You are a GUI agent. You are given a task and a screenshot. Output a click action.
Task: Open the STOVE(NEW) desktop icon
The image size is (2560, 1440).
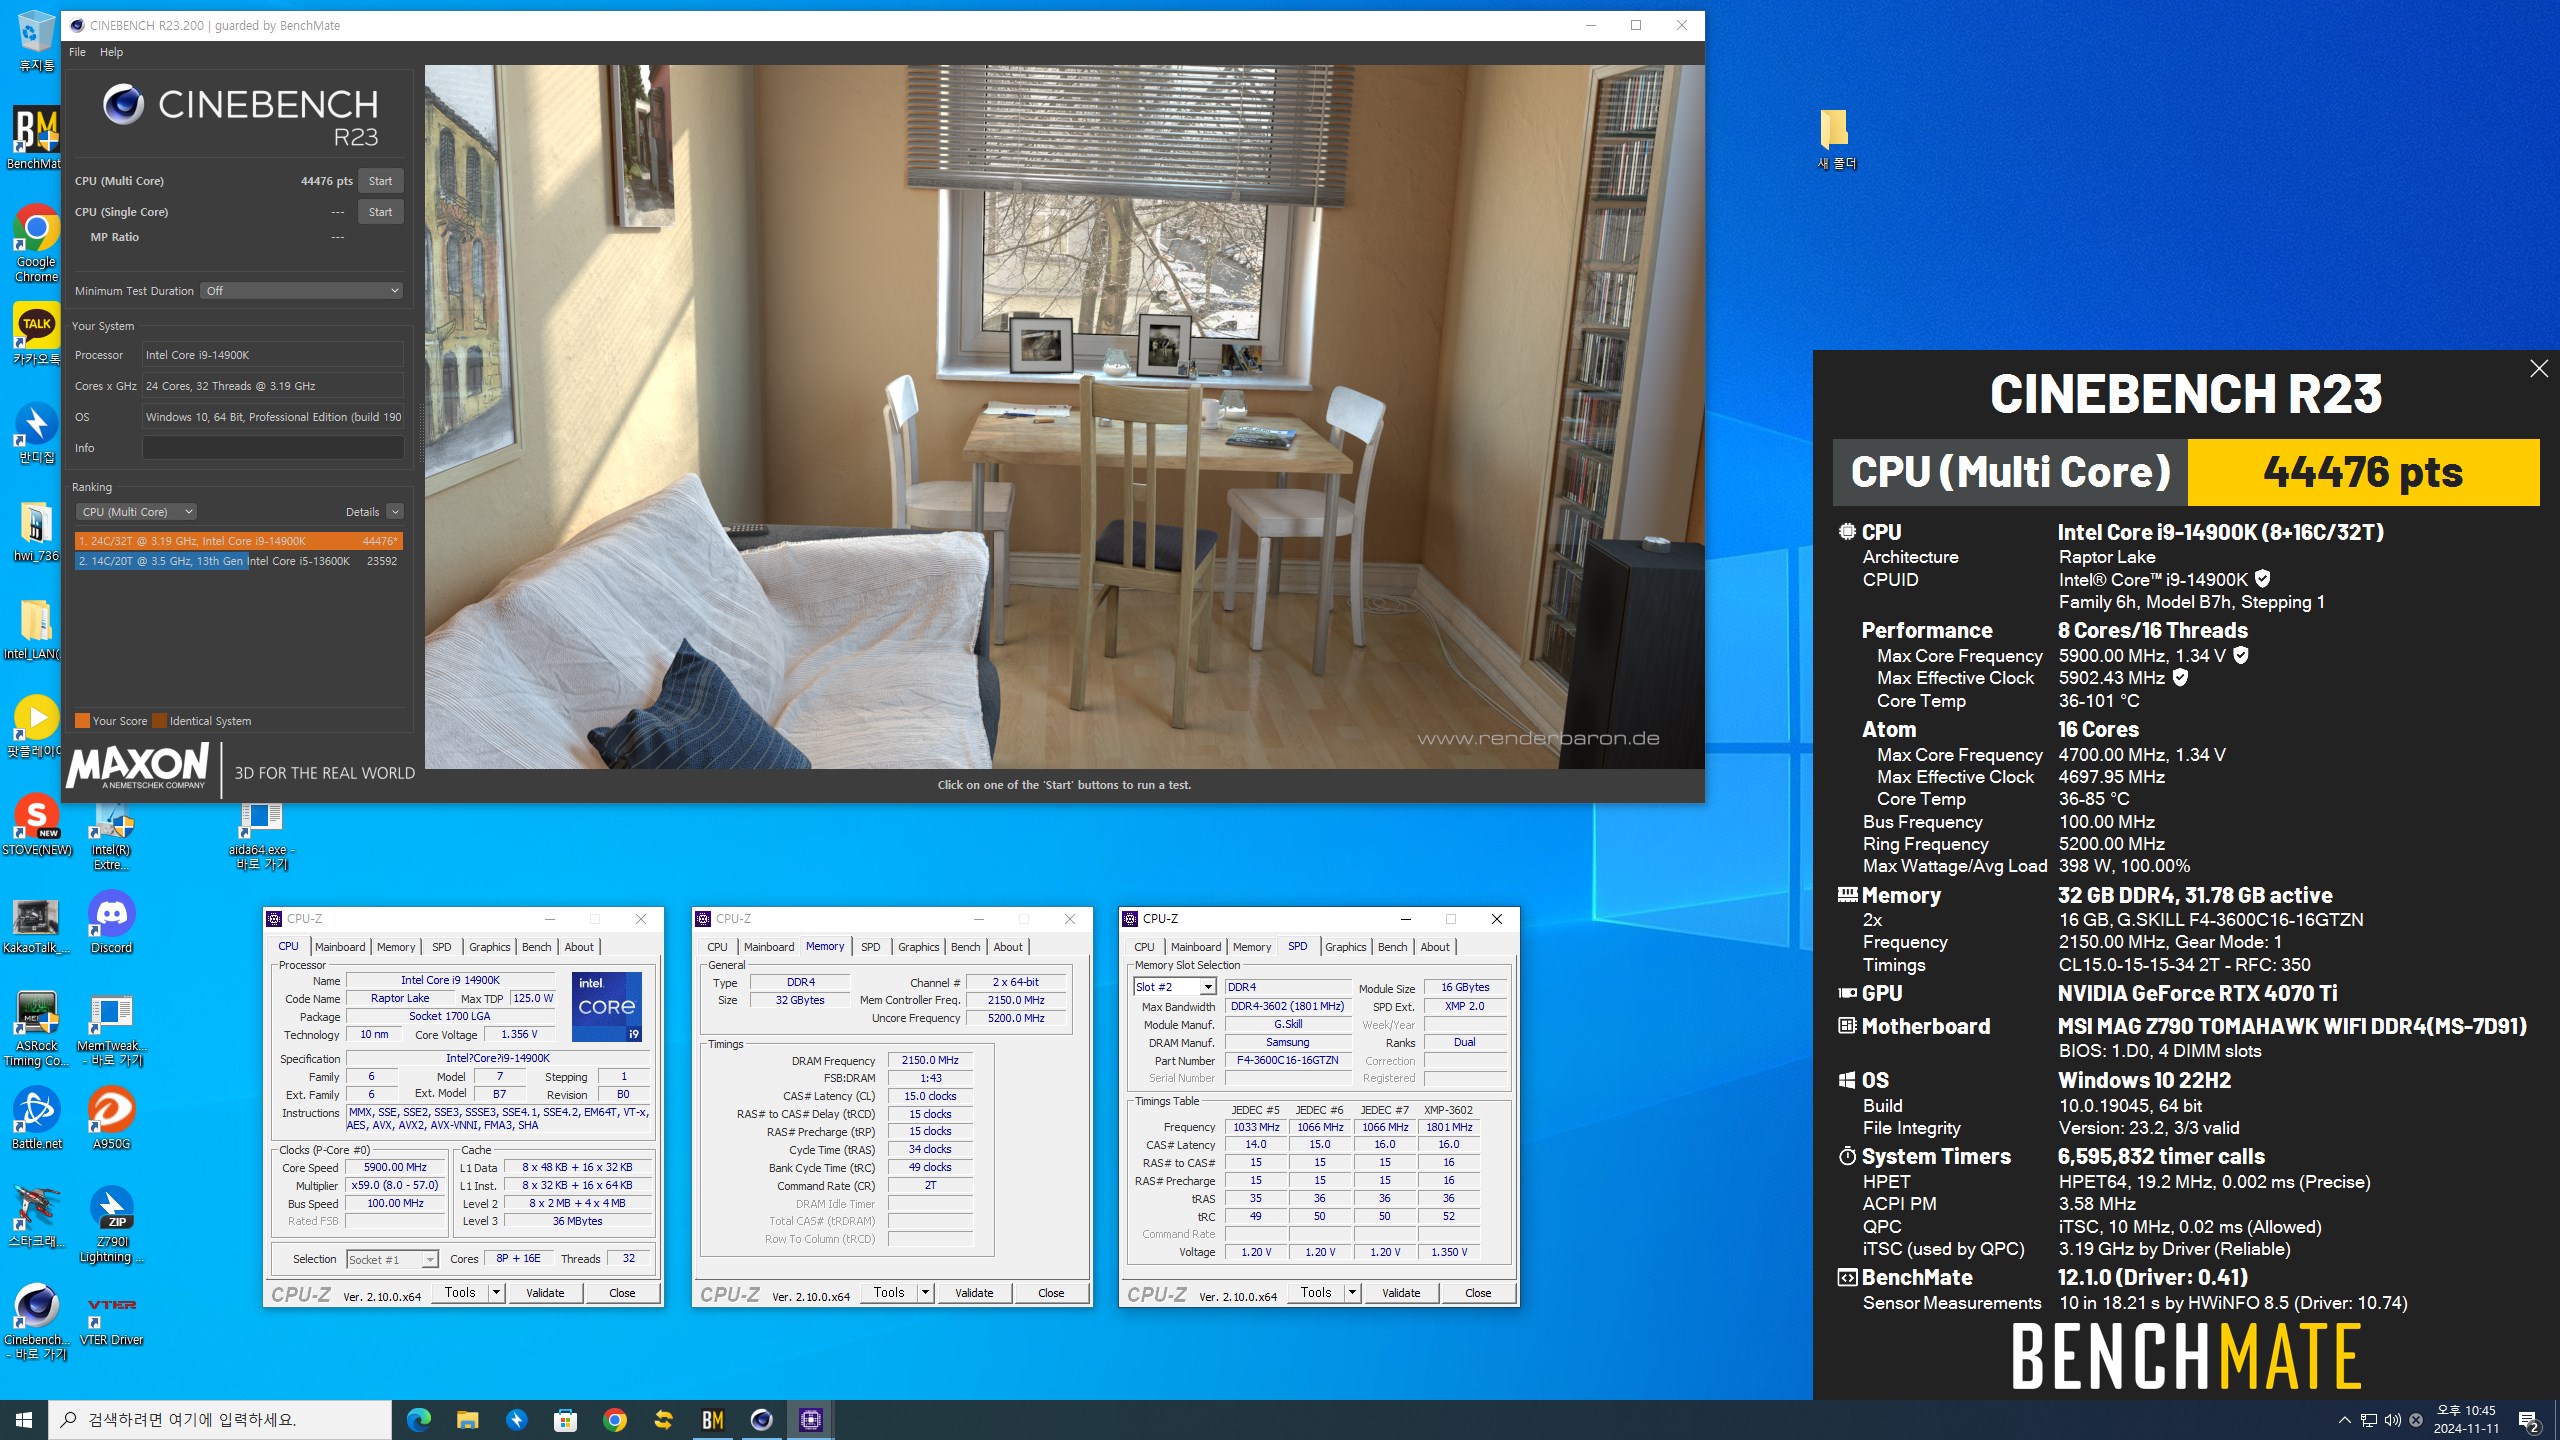(36, 826)
